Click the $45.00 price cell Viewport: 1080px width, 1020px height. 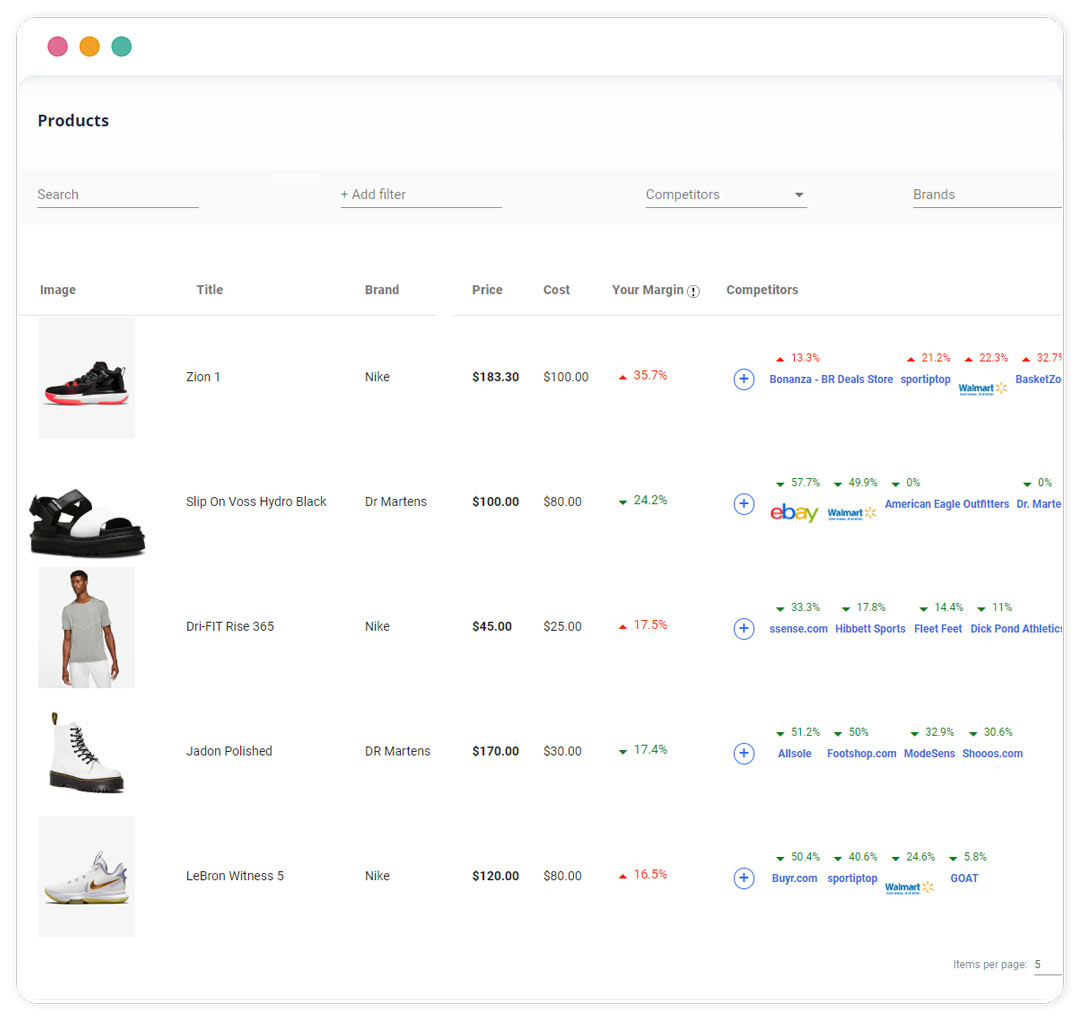coord(492,627)
